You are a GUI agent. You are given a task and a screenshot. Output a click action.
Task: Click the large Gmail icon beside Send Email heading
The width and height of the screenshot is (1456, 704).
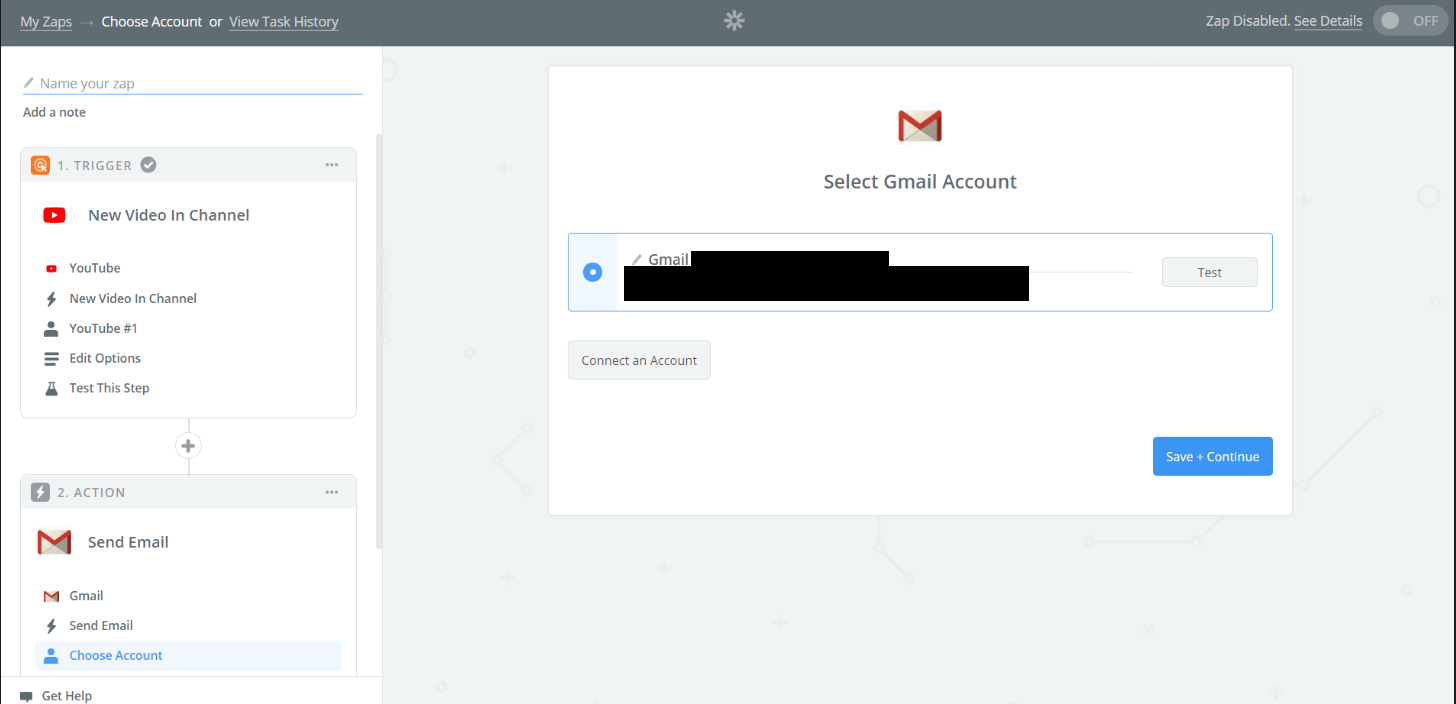pyautogui.click(x=54, y=542)
